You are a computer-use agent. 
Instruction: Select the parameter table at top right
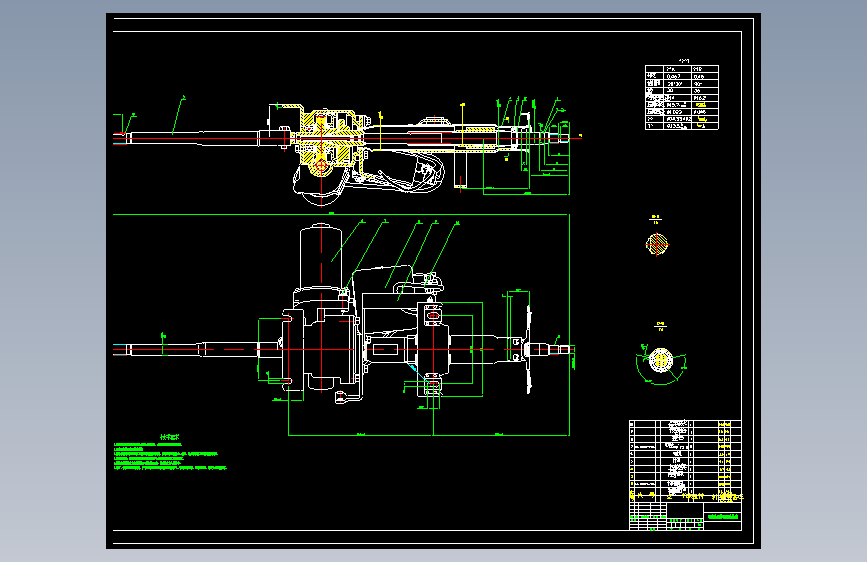(x=682, y=97)
